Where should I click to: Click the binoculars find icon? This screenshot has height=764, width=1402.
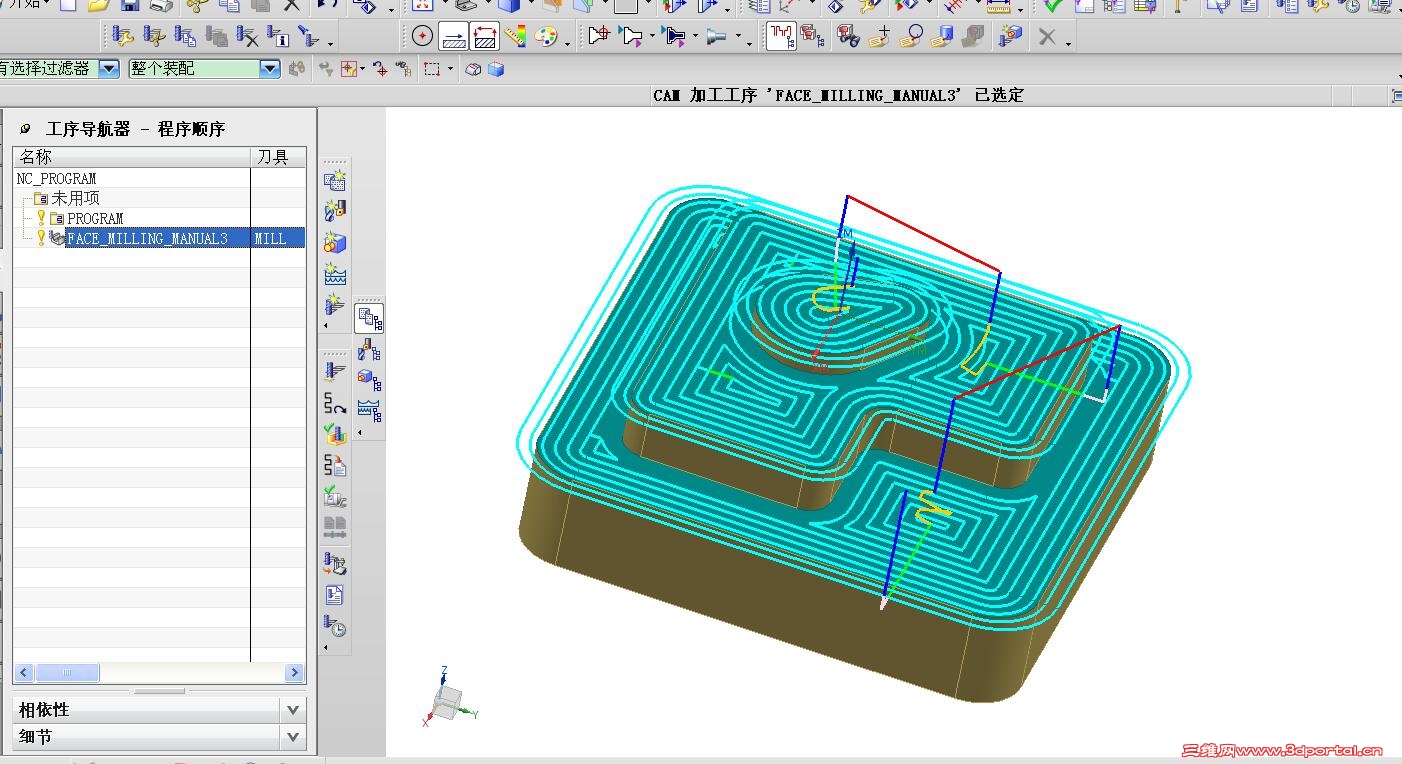click(848, 37)
